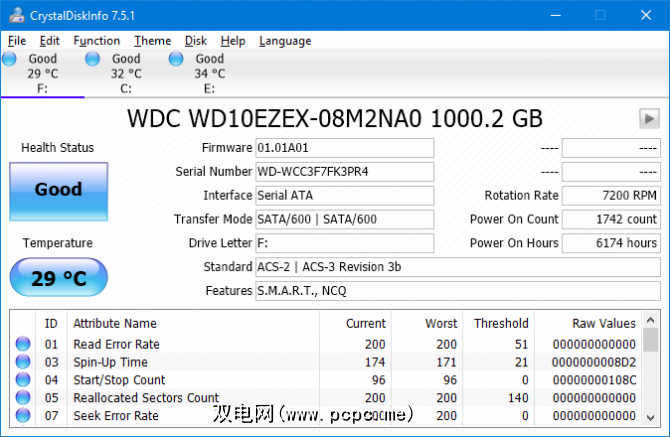This screenshot has height=437, width=670.
Task: Open the Language menu
Action: (x=285, y=41)
